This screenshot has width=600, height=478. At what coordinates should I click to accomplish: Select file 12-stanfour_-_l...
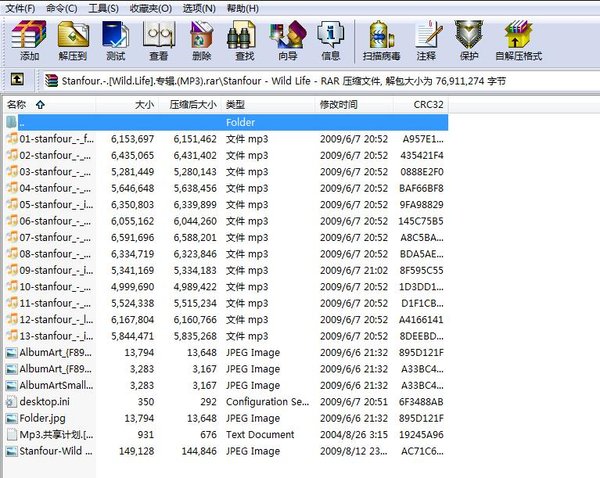[x=56, y=320]
